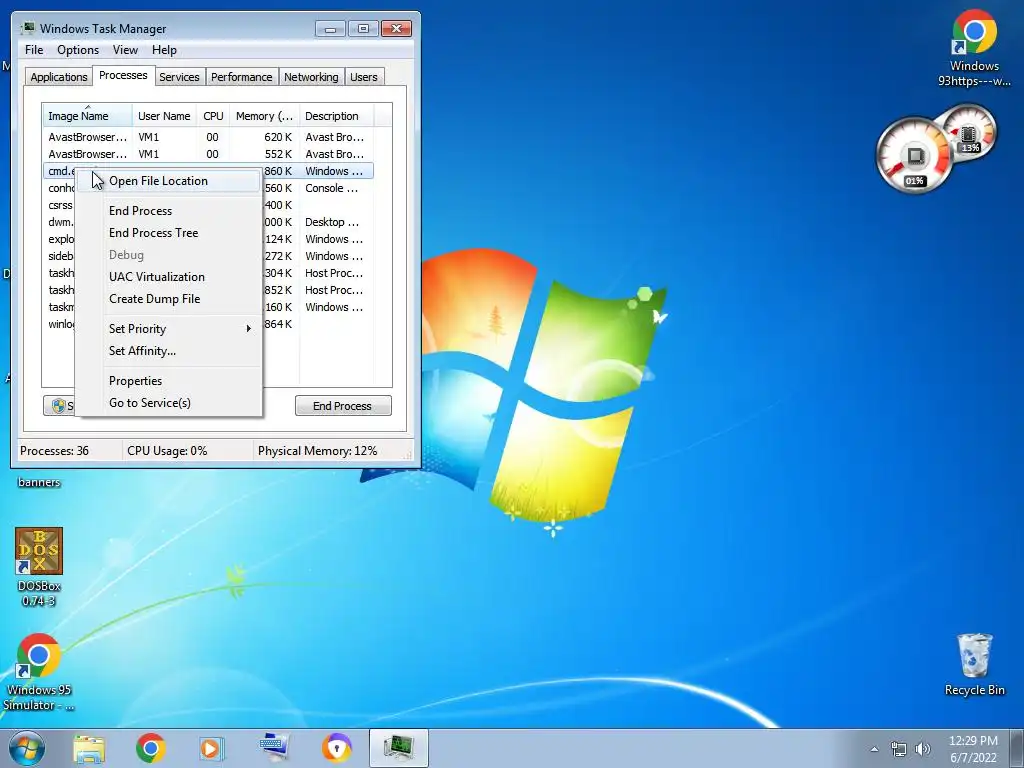This screenshot has height=768, width=1024.
Task: Open the Options menu
Action: click(78, 50)
